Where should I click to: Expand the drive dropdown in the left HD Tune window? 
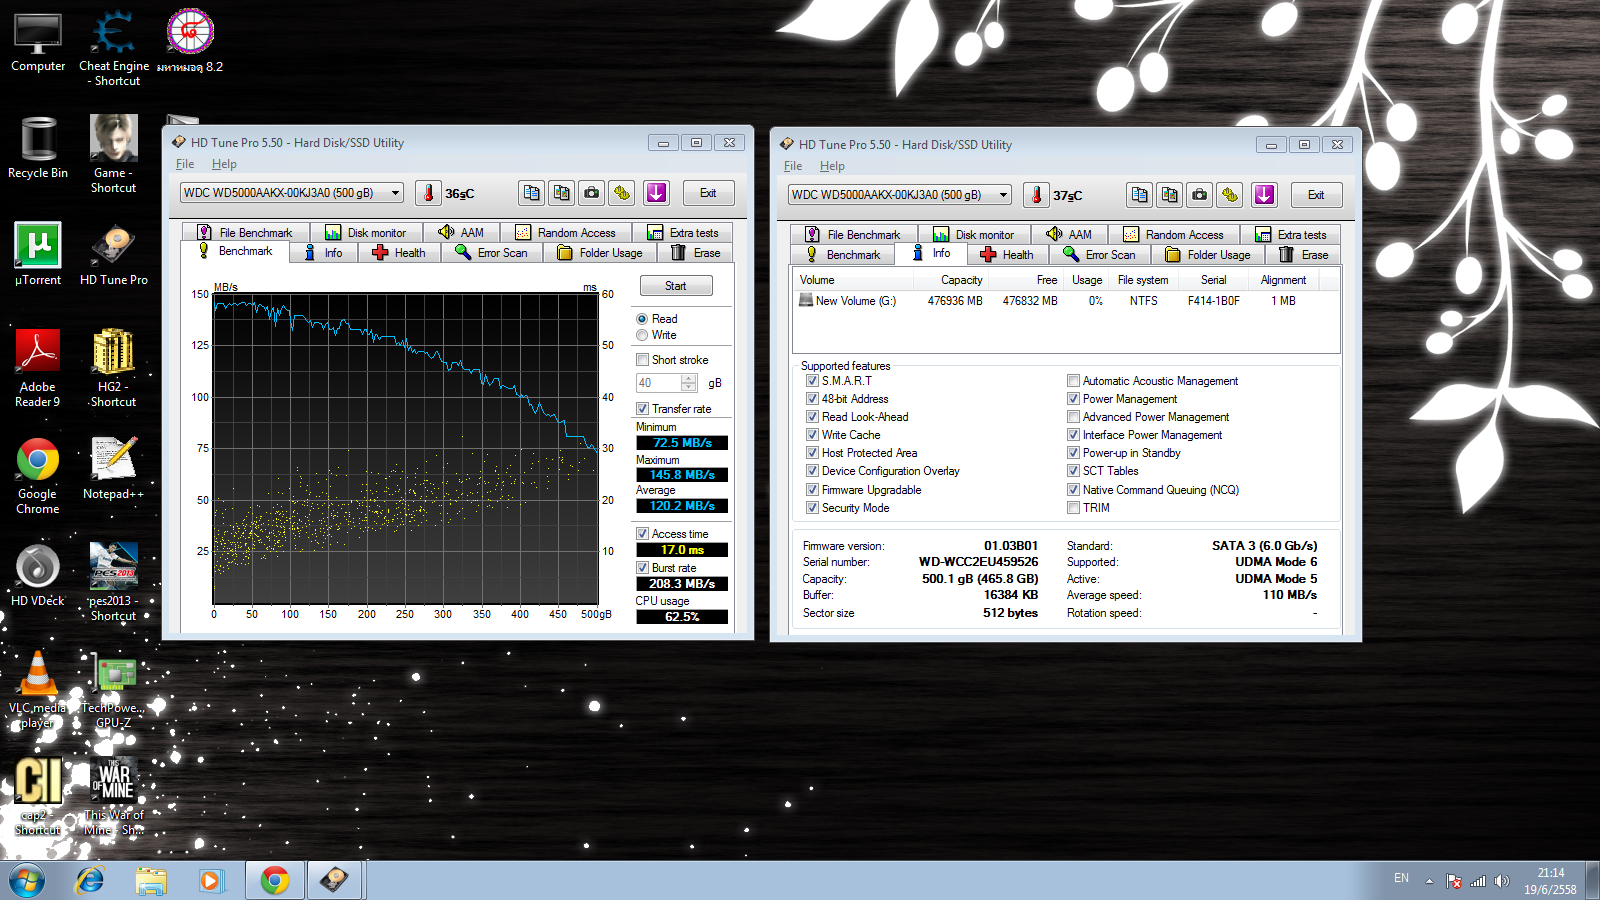(x=396, y=193)
